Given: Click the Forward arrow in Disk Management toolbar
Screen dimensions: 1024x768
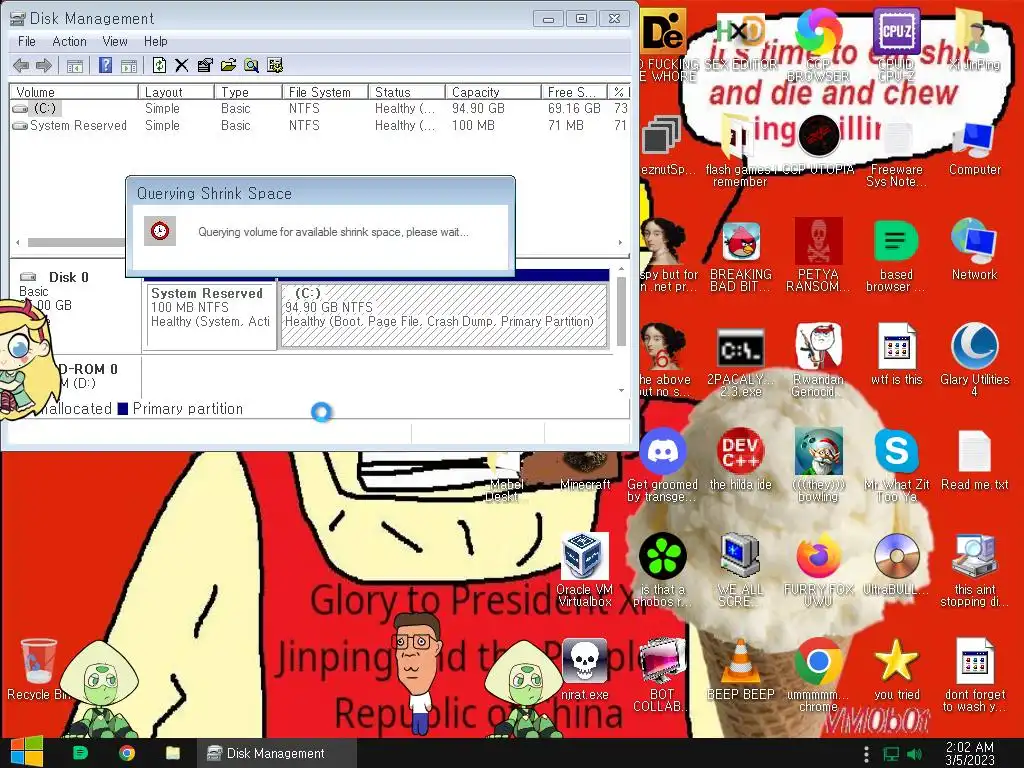Looking at the screenshot, I should pos(44,65).
